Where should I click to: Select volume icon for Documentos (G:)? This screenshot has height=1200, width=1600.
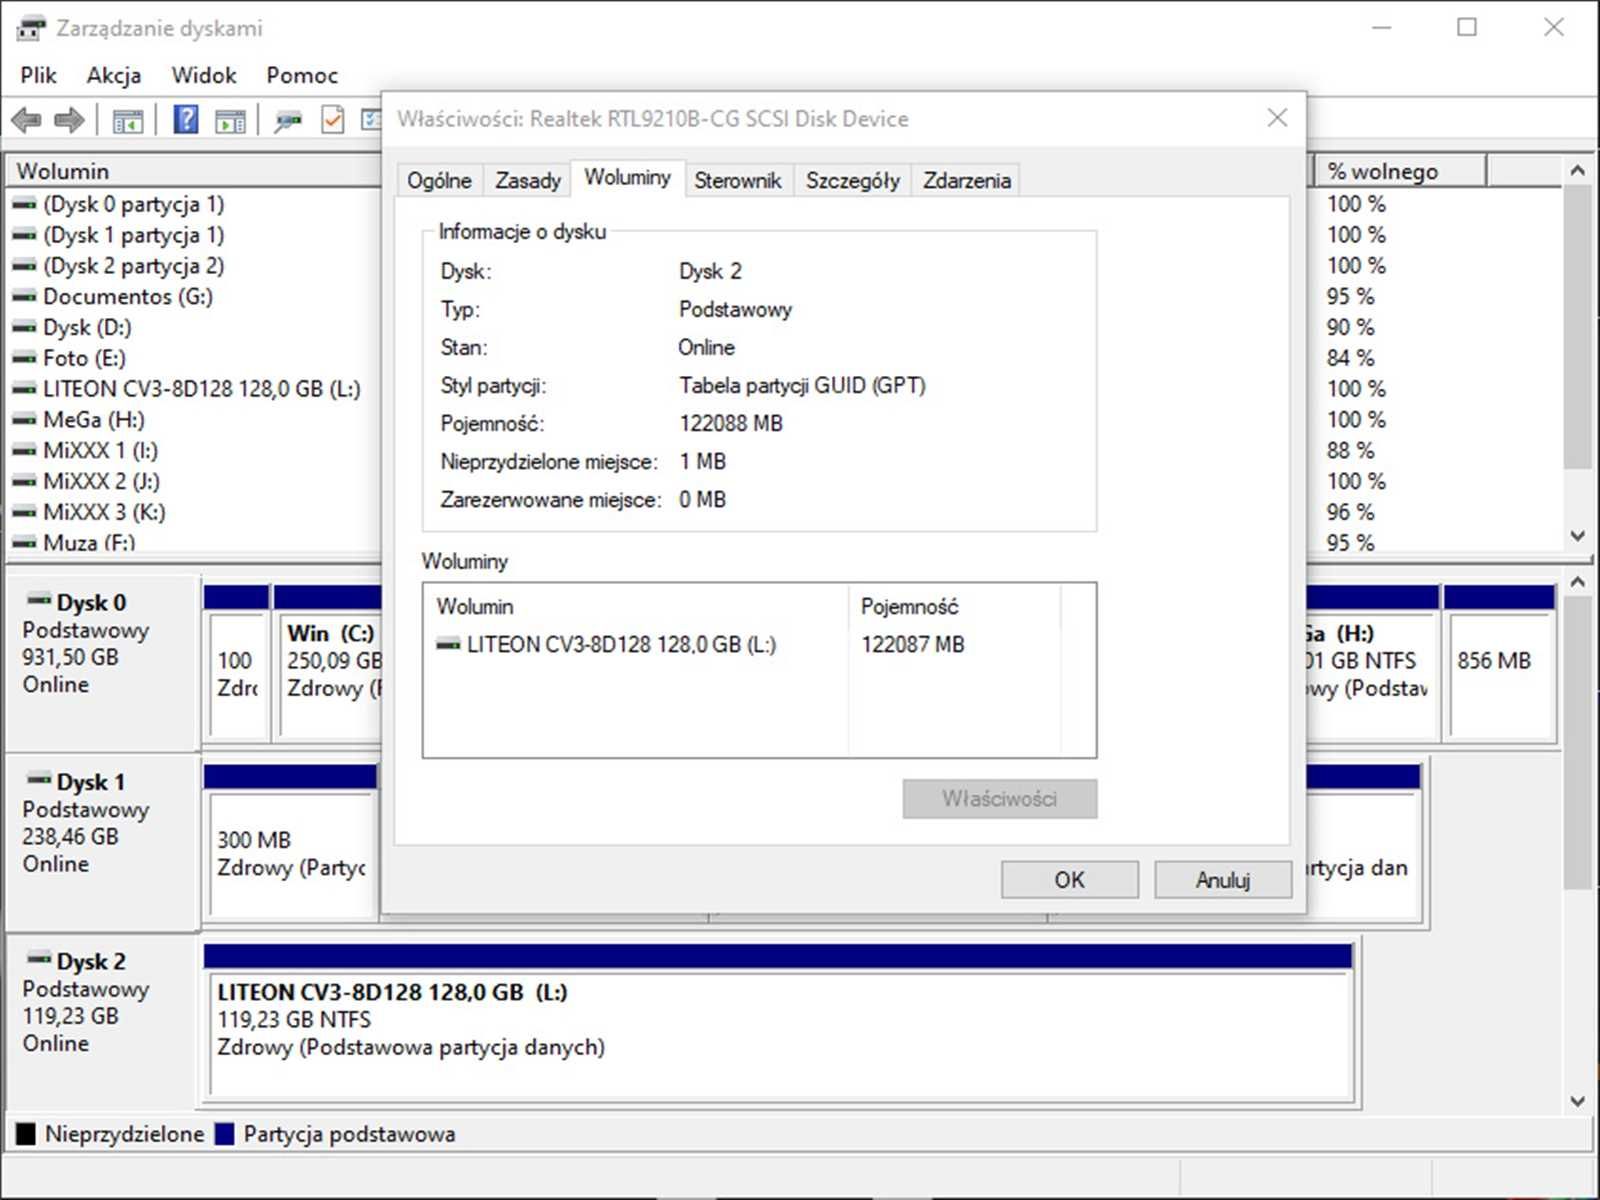point(24,297)
